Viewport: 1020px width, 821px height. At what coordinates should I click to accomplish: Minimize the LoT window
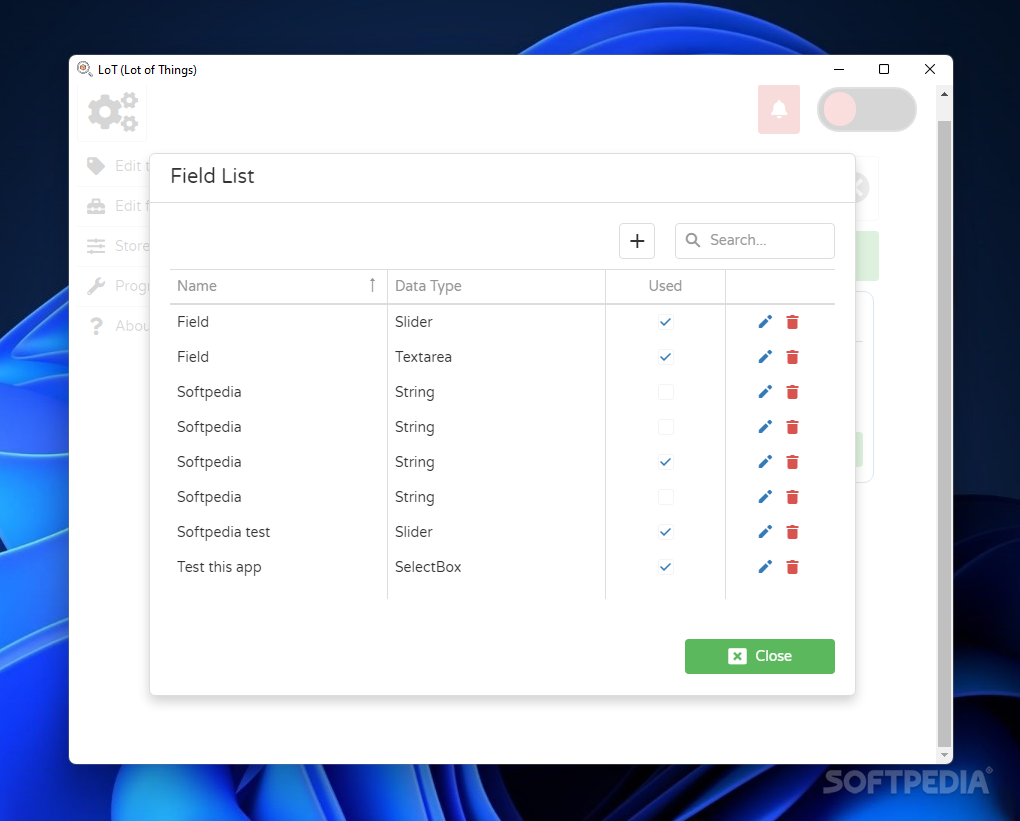click(x=839, y=69)
